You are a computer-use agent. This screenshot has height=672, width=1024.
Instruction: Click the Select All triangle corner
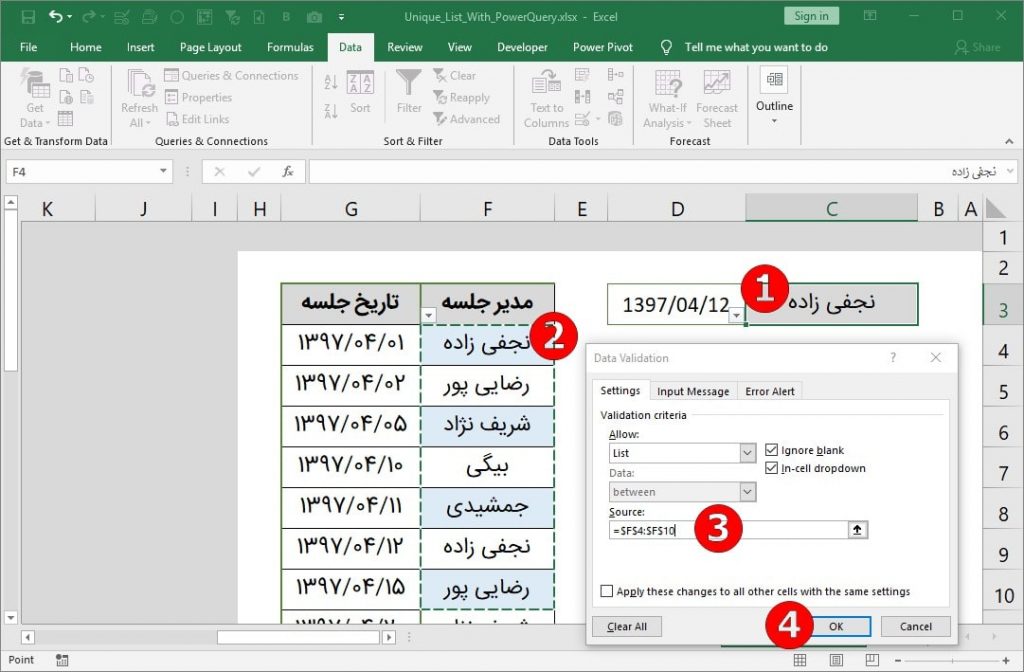(x=995, y=208)
